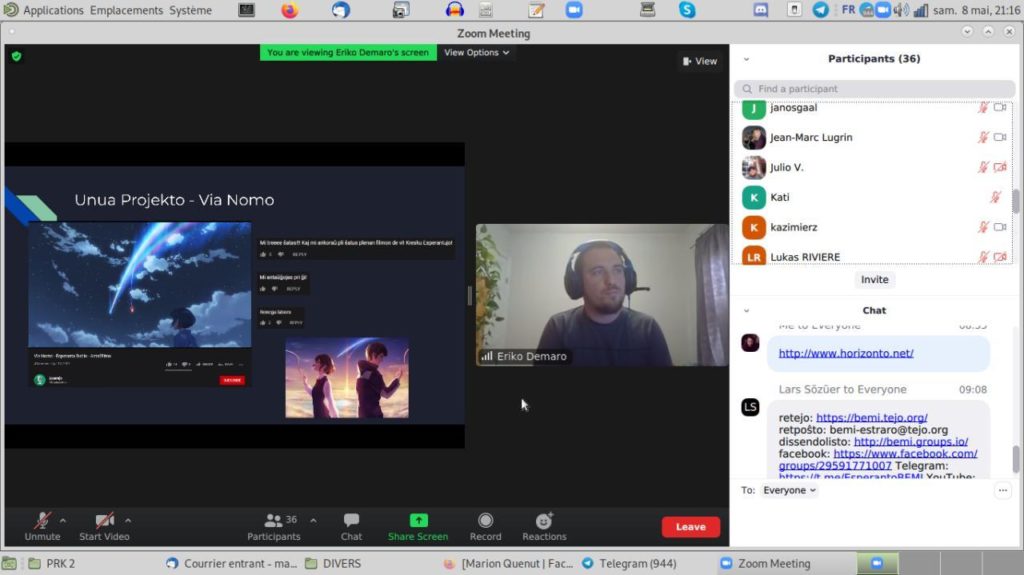
Task: Unmute the microphone
Action: [42, 527]
